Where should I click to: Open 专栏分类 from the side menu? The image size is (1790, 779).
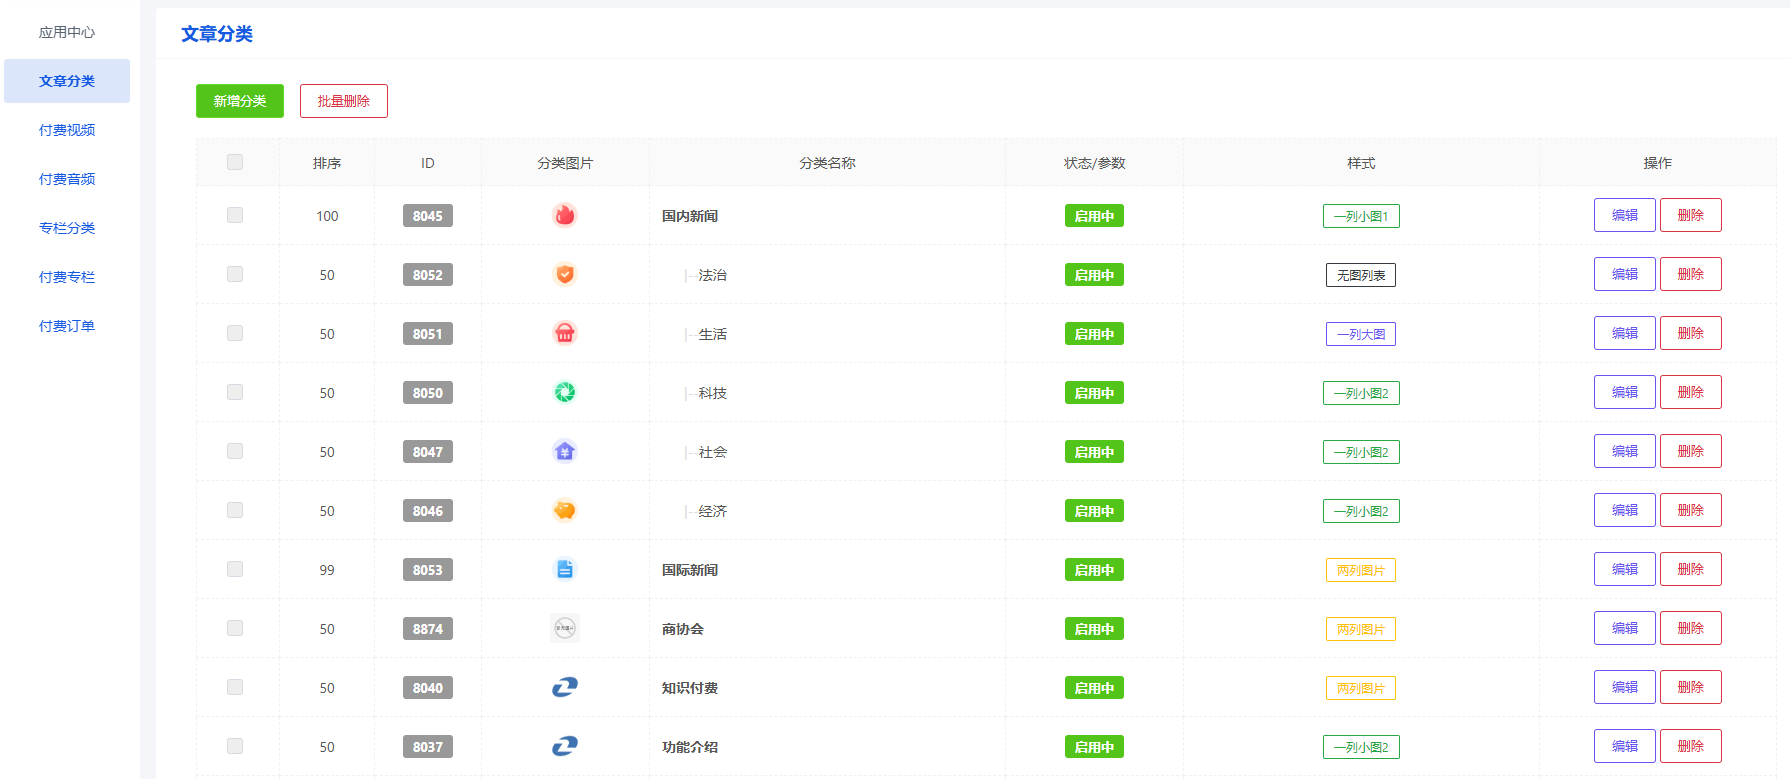(x=67, y=228)
